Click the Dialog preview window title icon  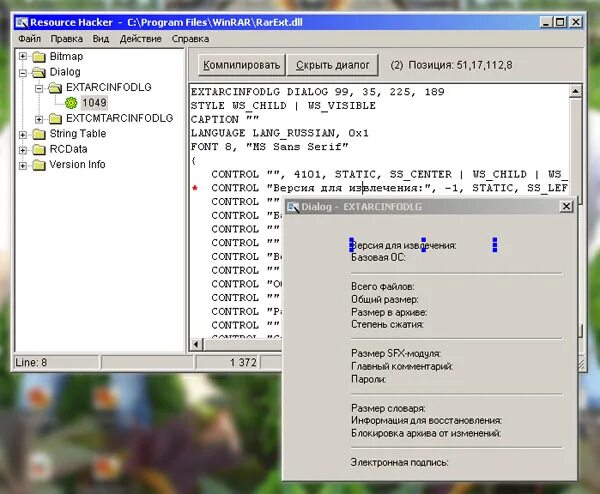point(293,207)
